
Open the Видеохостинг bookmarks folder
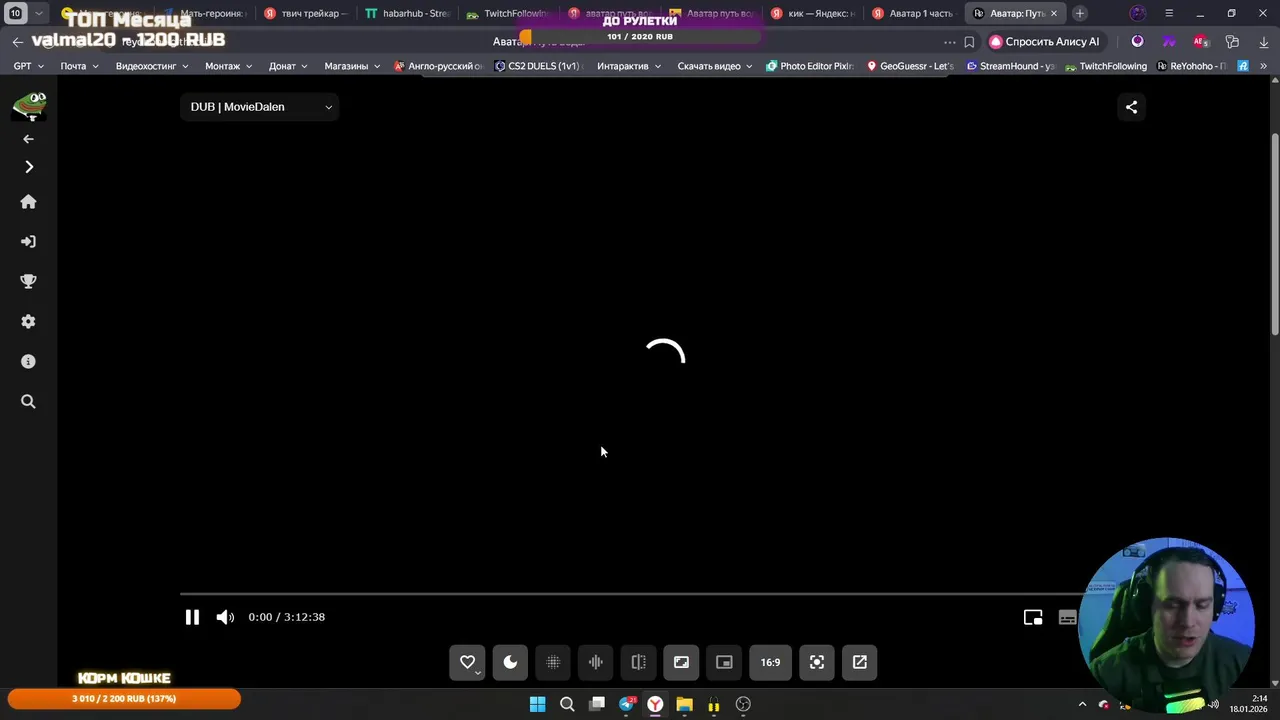pyautogui.click(x=152, y=66)
